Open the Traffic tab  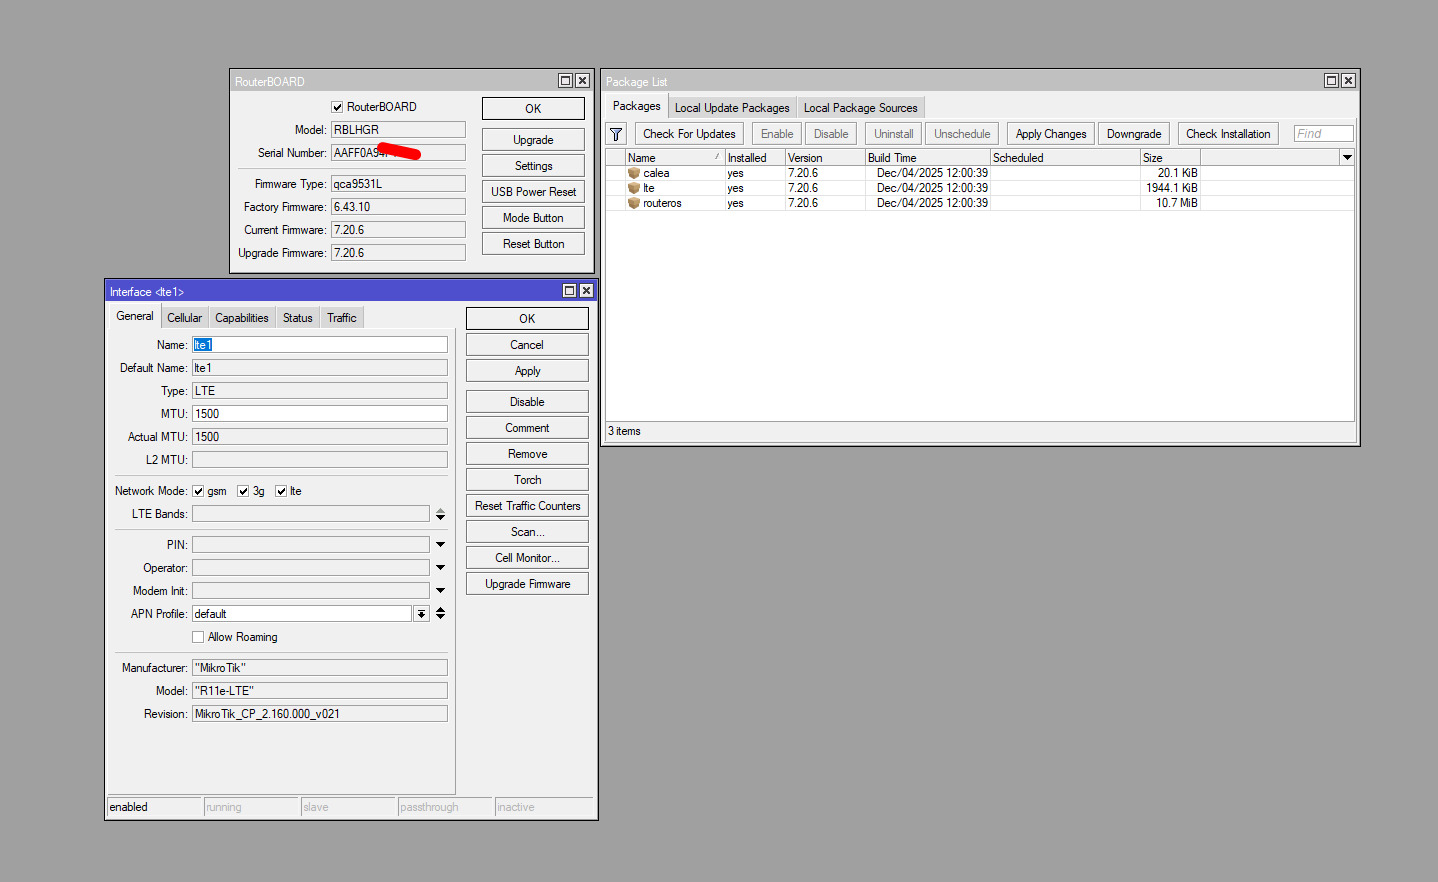pos(342,318)
